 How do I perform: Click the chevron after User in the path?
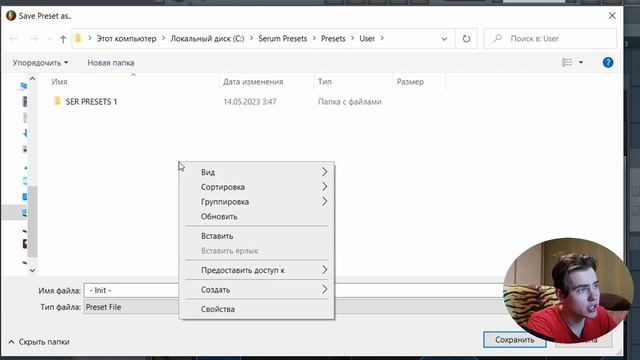pyautogui.click(x=382, y=39)
